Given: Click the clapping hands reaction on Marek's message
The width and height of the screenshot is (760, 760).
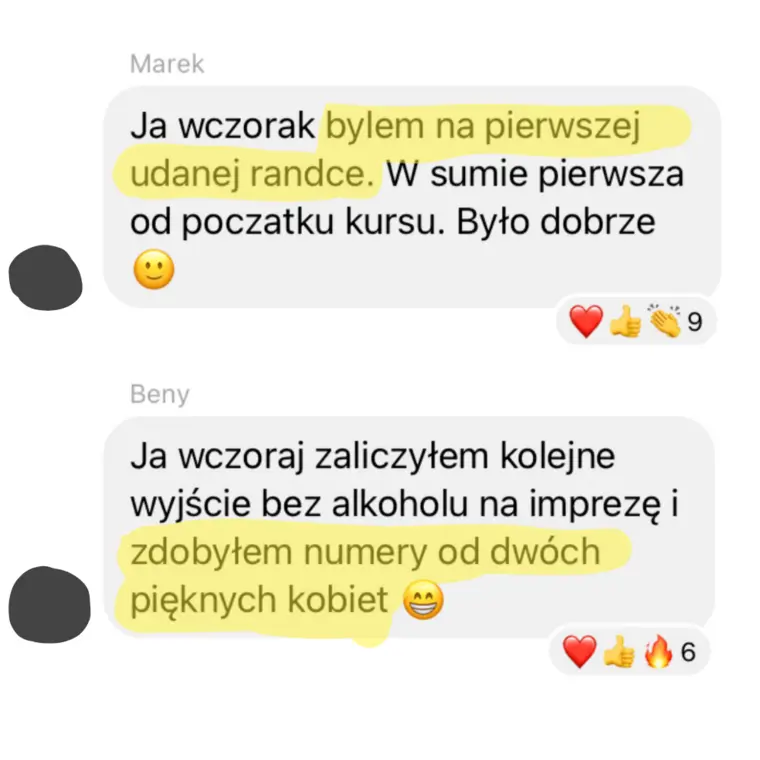Looking at the screenshot, I should pos(665,320).
